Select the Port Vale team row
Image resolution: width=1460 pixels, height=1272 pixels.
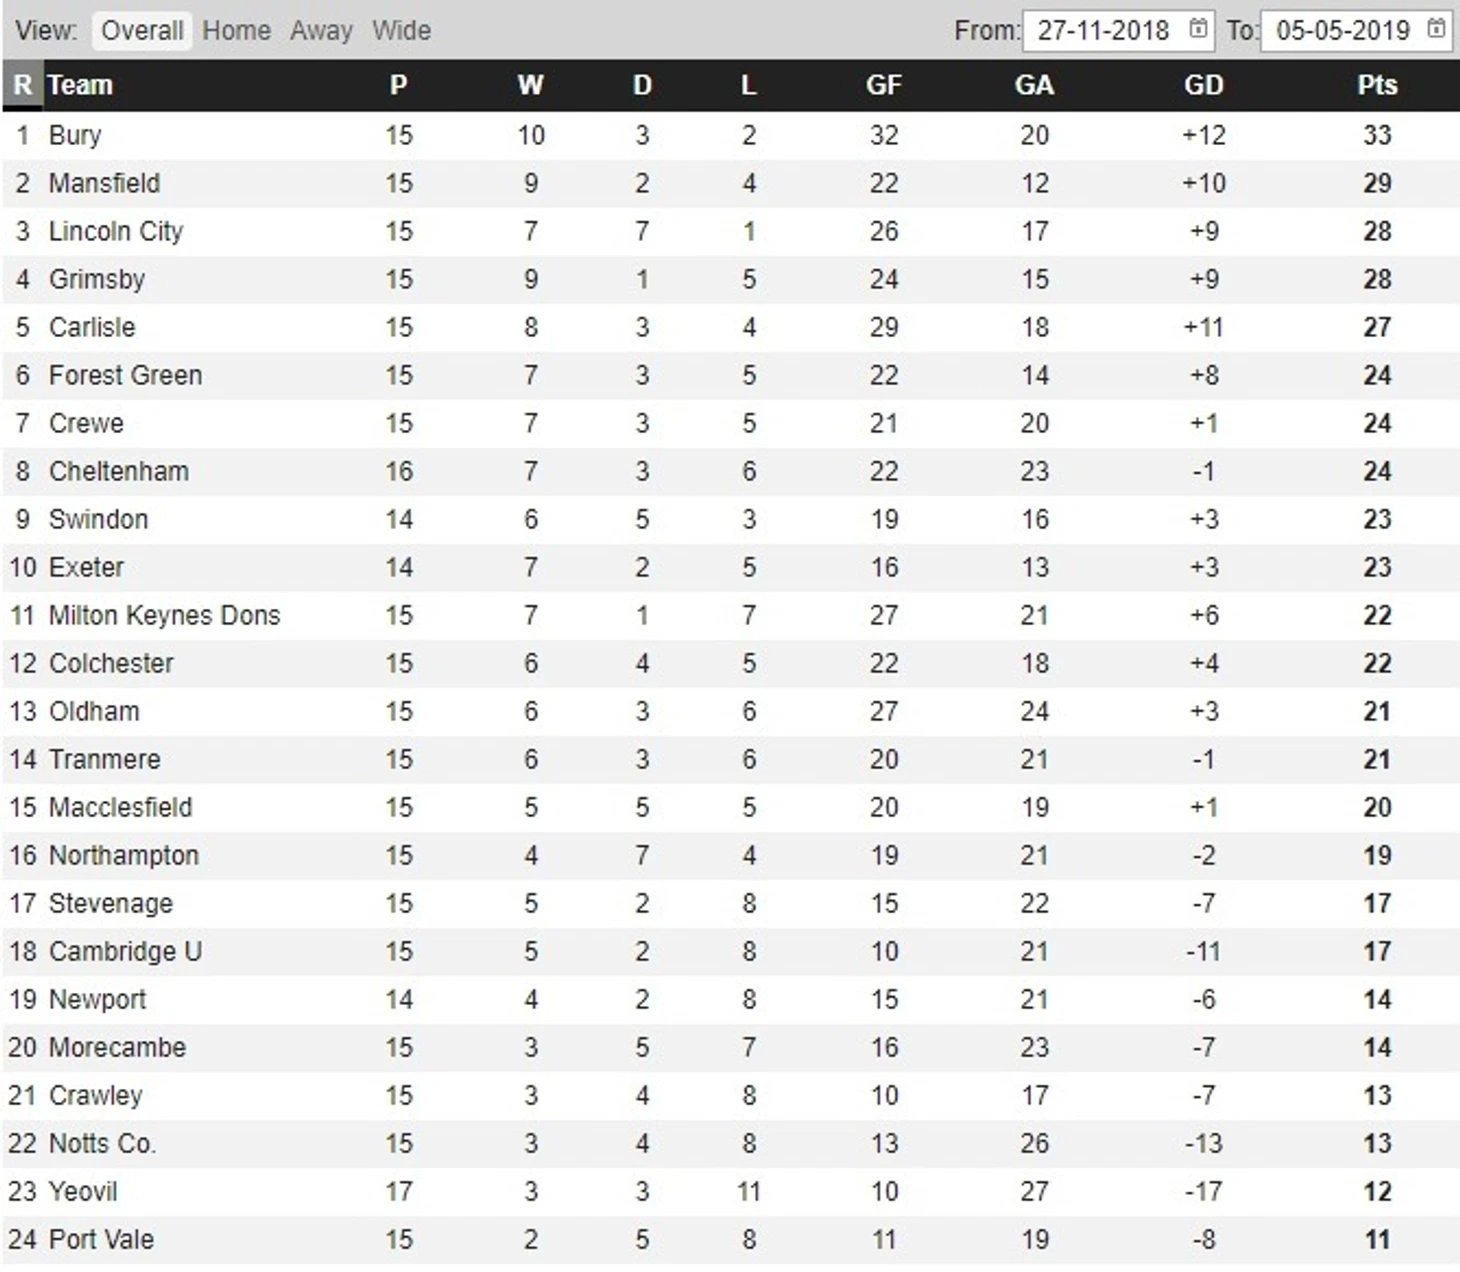(x=730, y=1239)
